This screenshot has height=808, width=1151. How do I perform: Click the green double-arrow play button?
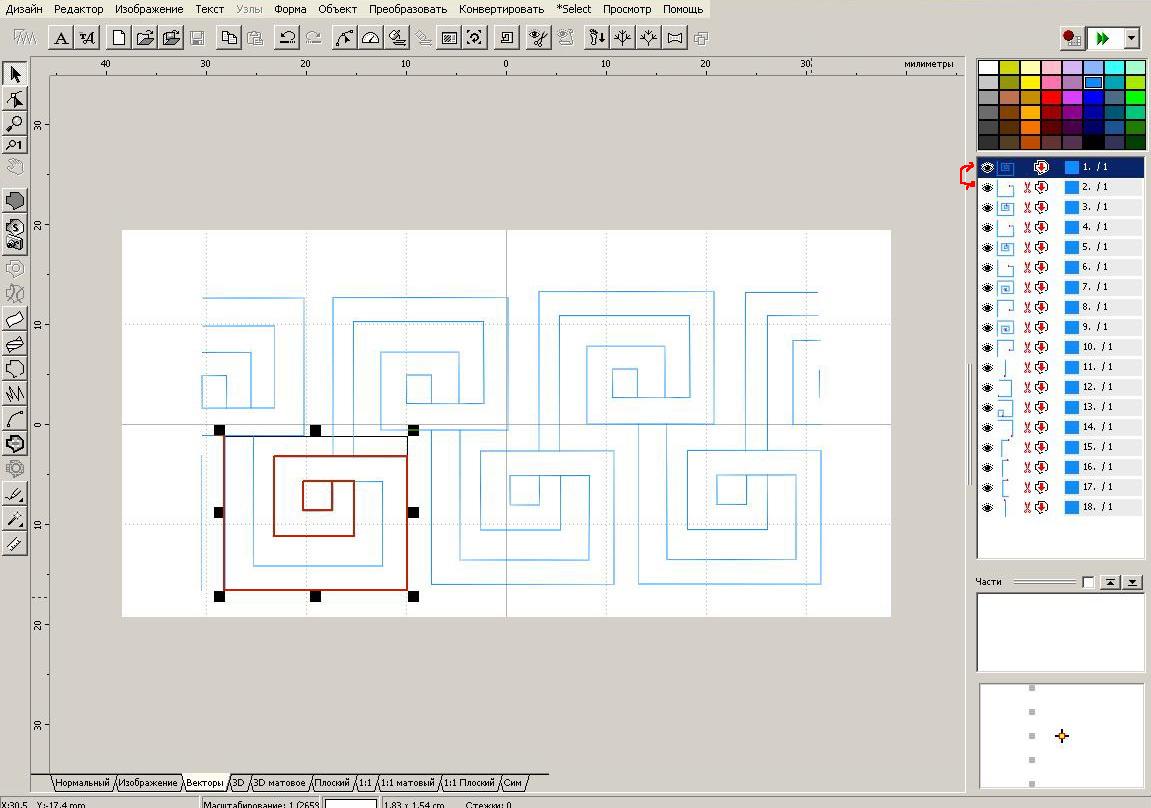(1103, 38)
